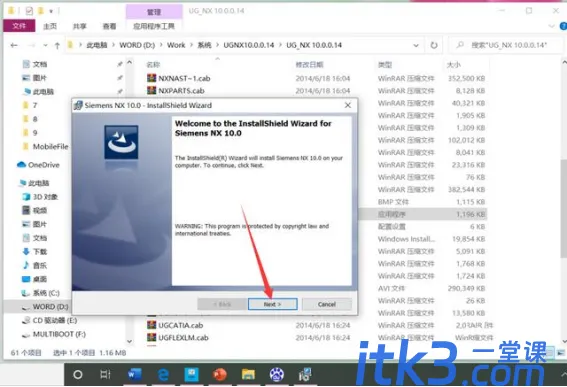The width and height of the screenshot is (567, 387).
Task: Sort by 类型 column header
Action: [x=385, y=65]
